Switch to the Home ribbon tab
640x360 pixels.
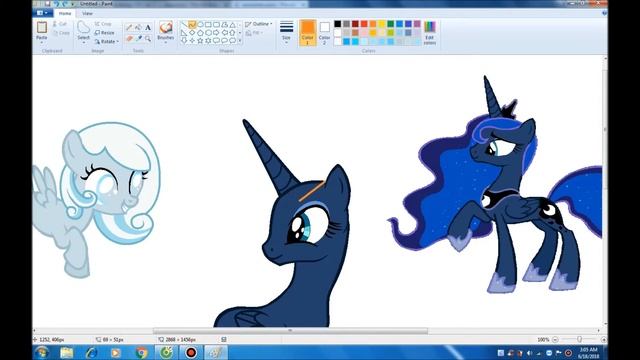[64, 13]
